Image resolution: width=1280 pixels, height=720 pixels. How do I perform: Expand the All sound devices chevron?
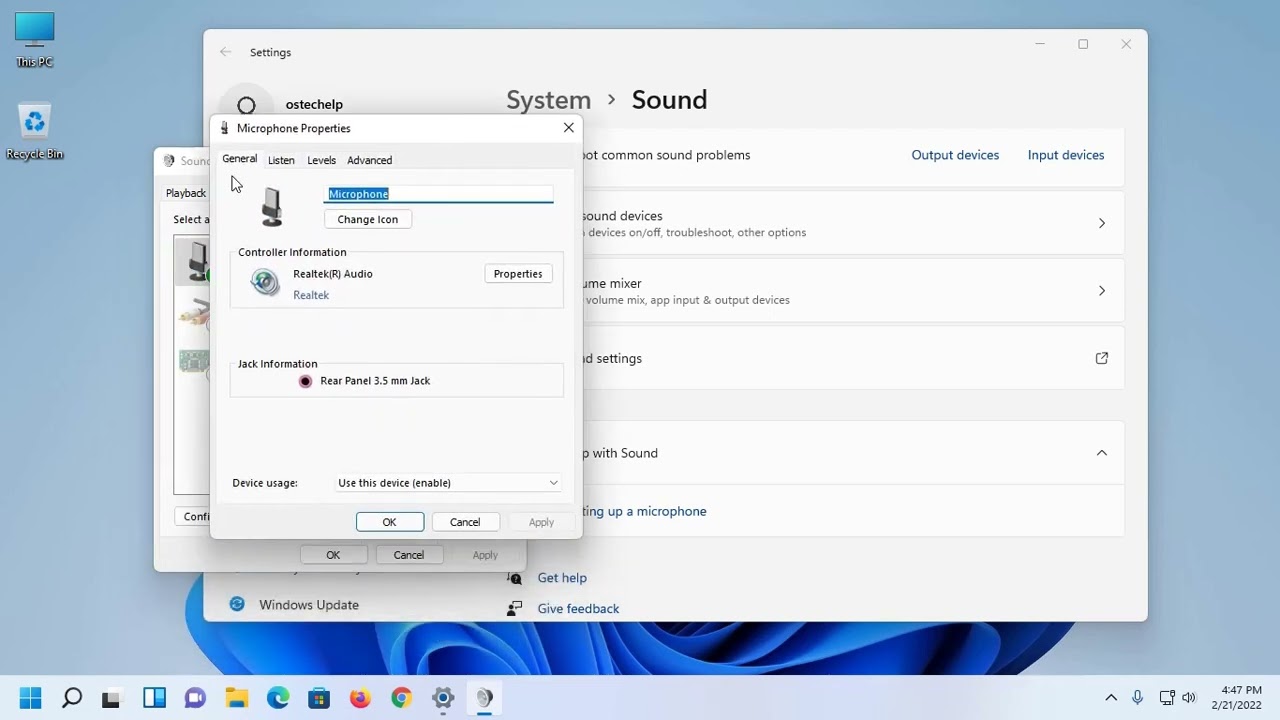(1101, 223)
